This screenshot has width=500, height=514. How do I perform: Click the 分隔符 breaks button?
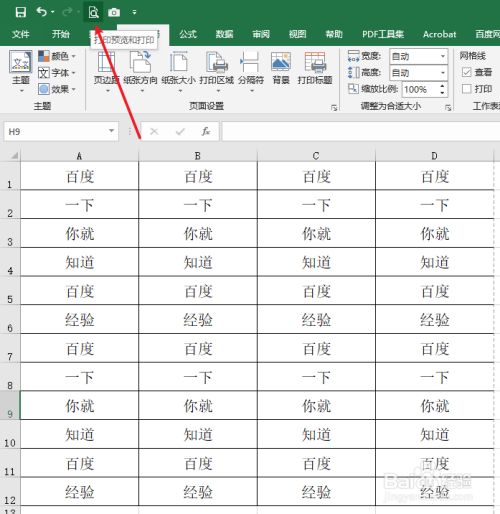251,71
